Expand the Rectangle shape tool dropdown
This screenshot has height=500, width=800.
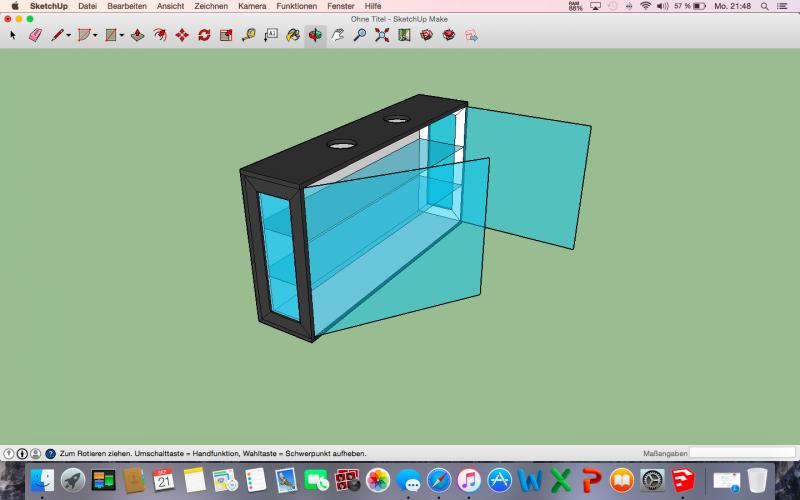tap(121, 36)
